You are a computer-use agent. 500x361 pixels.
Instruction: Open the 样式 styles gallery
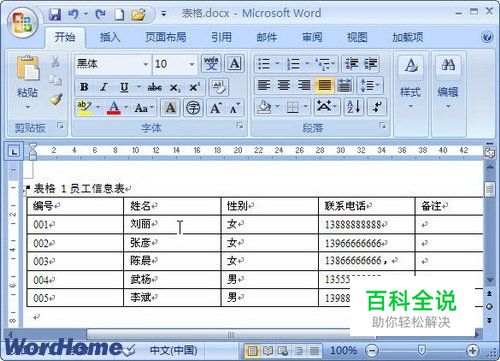coord(411,82)
